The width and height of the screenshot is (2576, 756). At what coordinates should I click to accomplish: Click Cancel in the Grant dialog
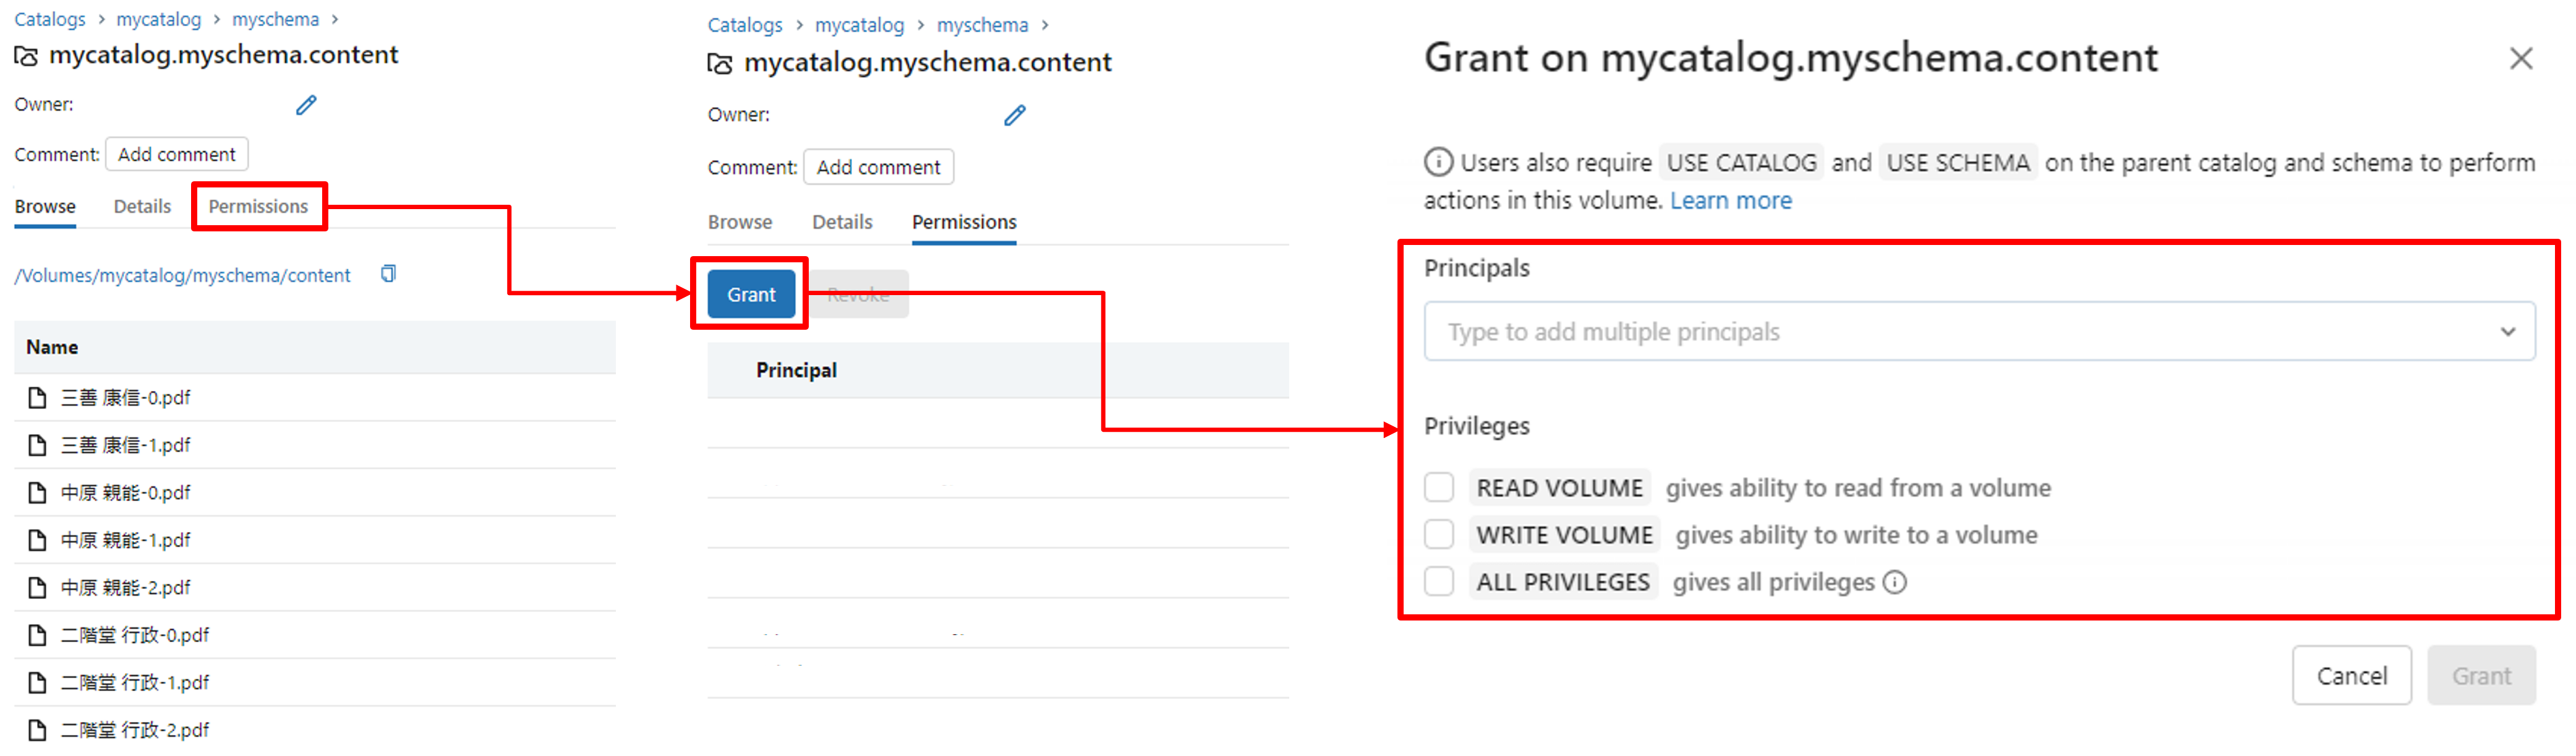click(x=2351, y=676)
